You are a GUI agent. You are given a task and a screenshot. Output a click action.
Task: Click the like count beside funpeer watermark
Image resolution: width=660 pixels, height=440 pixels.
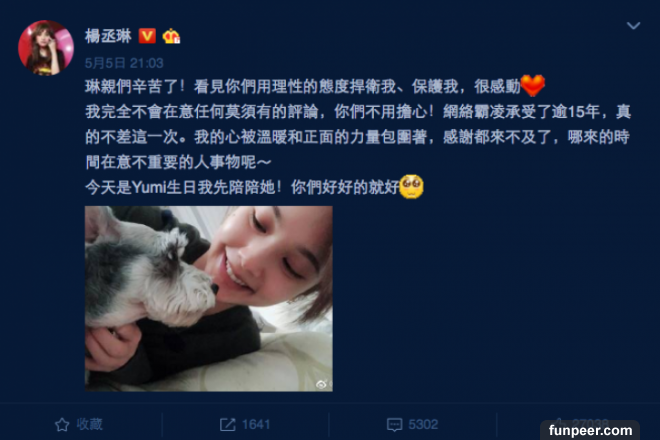[591, 422]
